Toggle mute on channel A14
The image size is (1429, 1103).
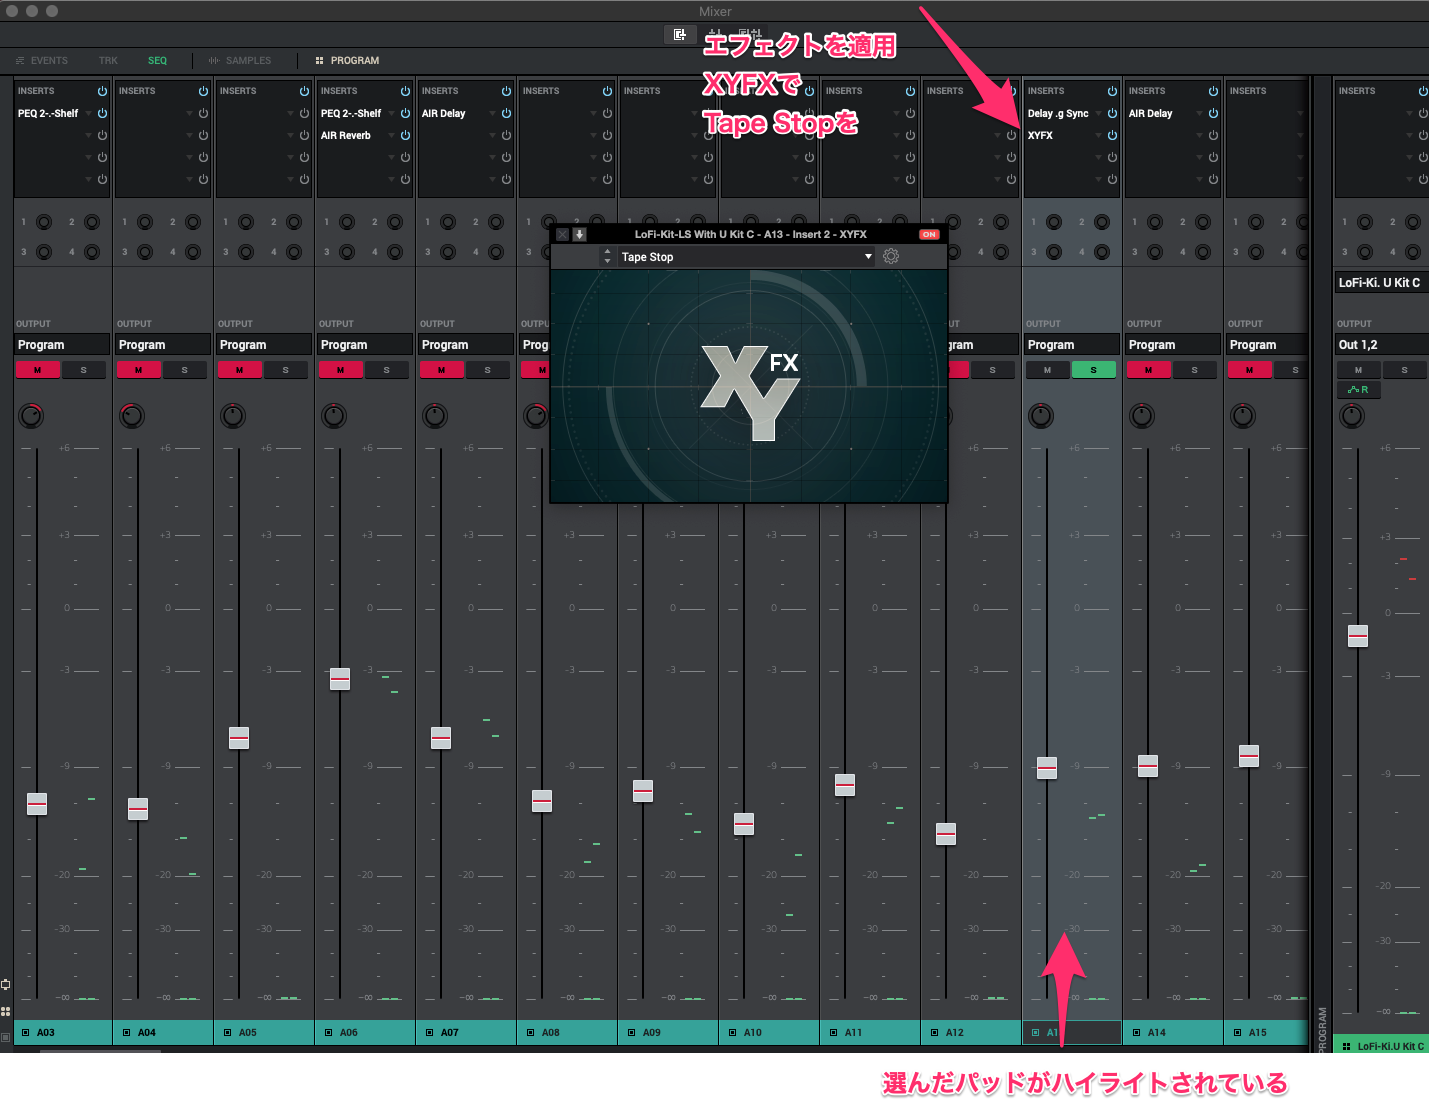(1149, 370)
